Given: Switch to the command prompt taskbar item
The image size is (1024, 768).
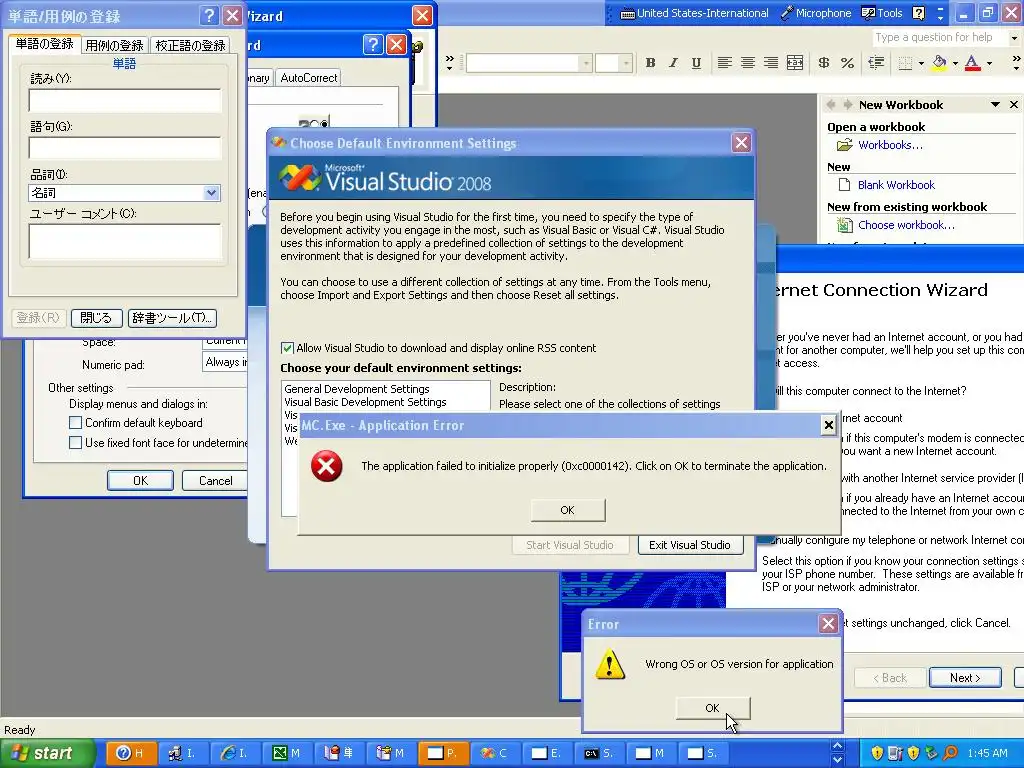Looking at the screenshot, I should pyautogui.click(x=599, y=753).
